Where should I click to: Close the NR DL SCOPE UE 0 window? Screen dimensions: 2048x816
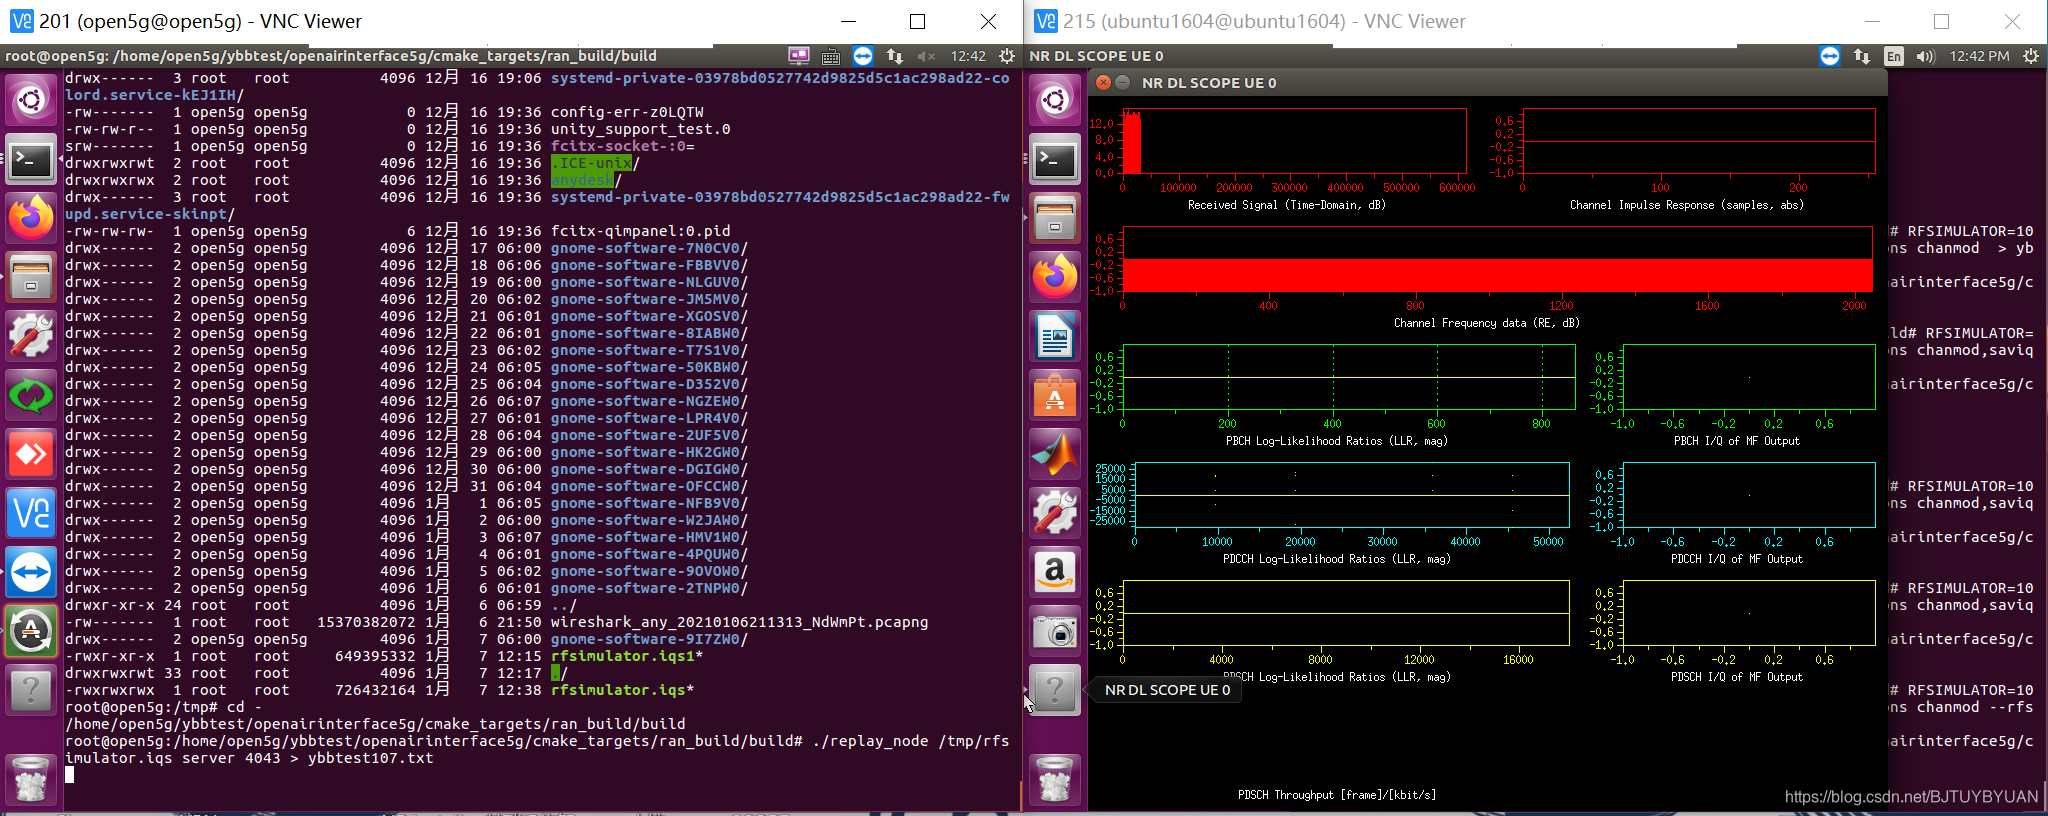click(x=1104, y=82)
